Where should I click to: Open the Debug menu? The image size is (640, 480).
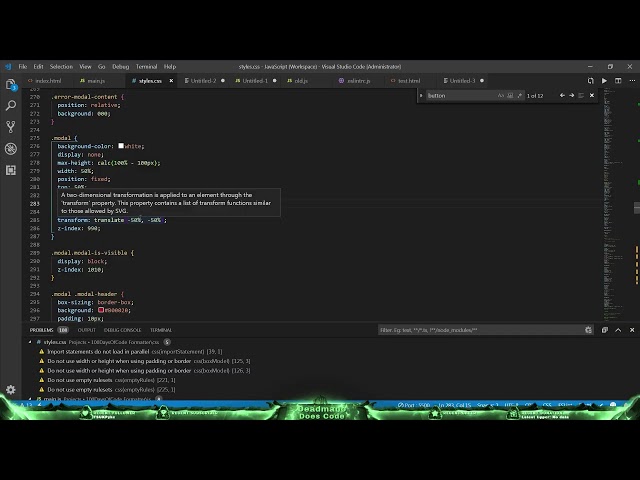120,67
